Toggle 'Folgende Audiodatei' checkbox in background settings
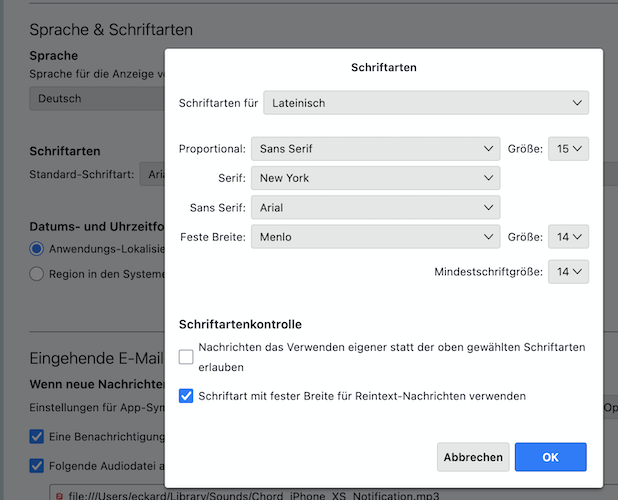 click(37, 466)
